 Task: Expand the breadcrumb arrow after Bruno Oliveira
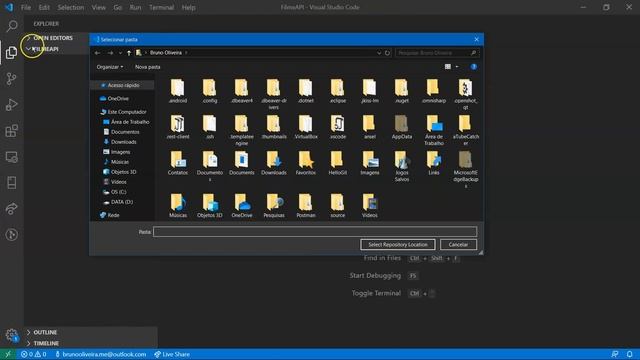click(186, 53)
